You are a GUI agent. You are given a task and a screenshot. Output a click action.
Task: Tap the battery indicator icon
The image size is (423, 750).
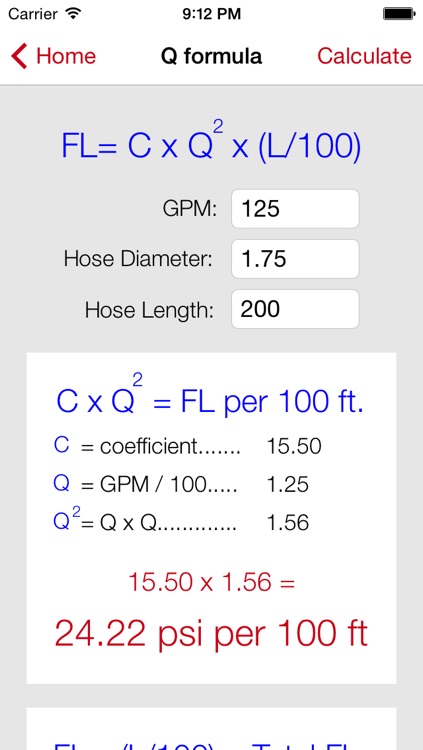point(398,14)
